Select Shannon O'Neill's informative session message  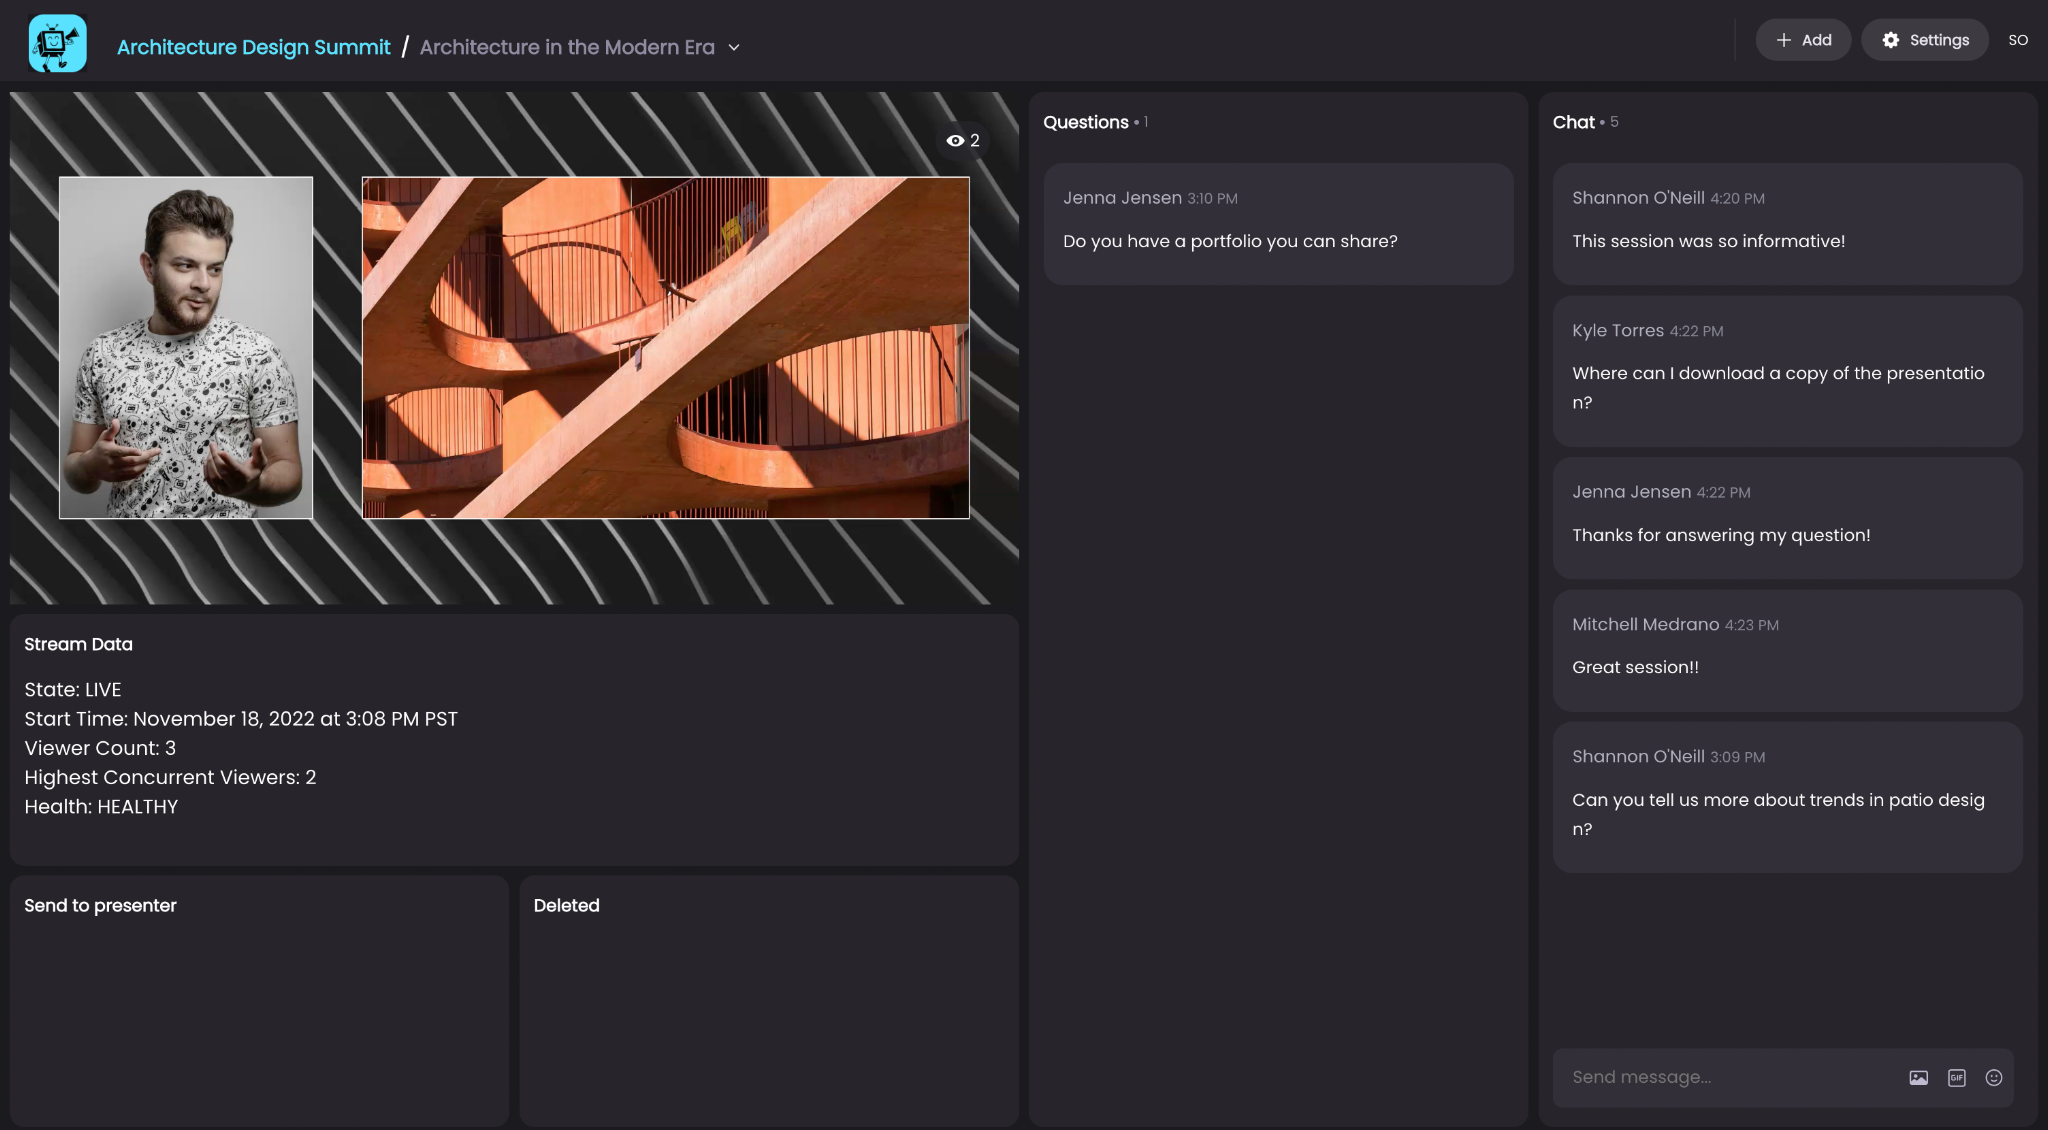click(1787, 224)
